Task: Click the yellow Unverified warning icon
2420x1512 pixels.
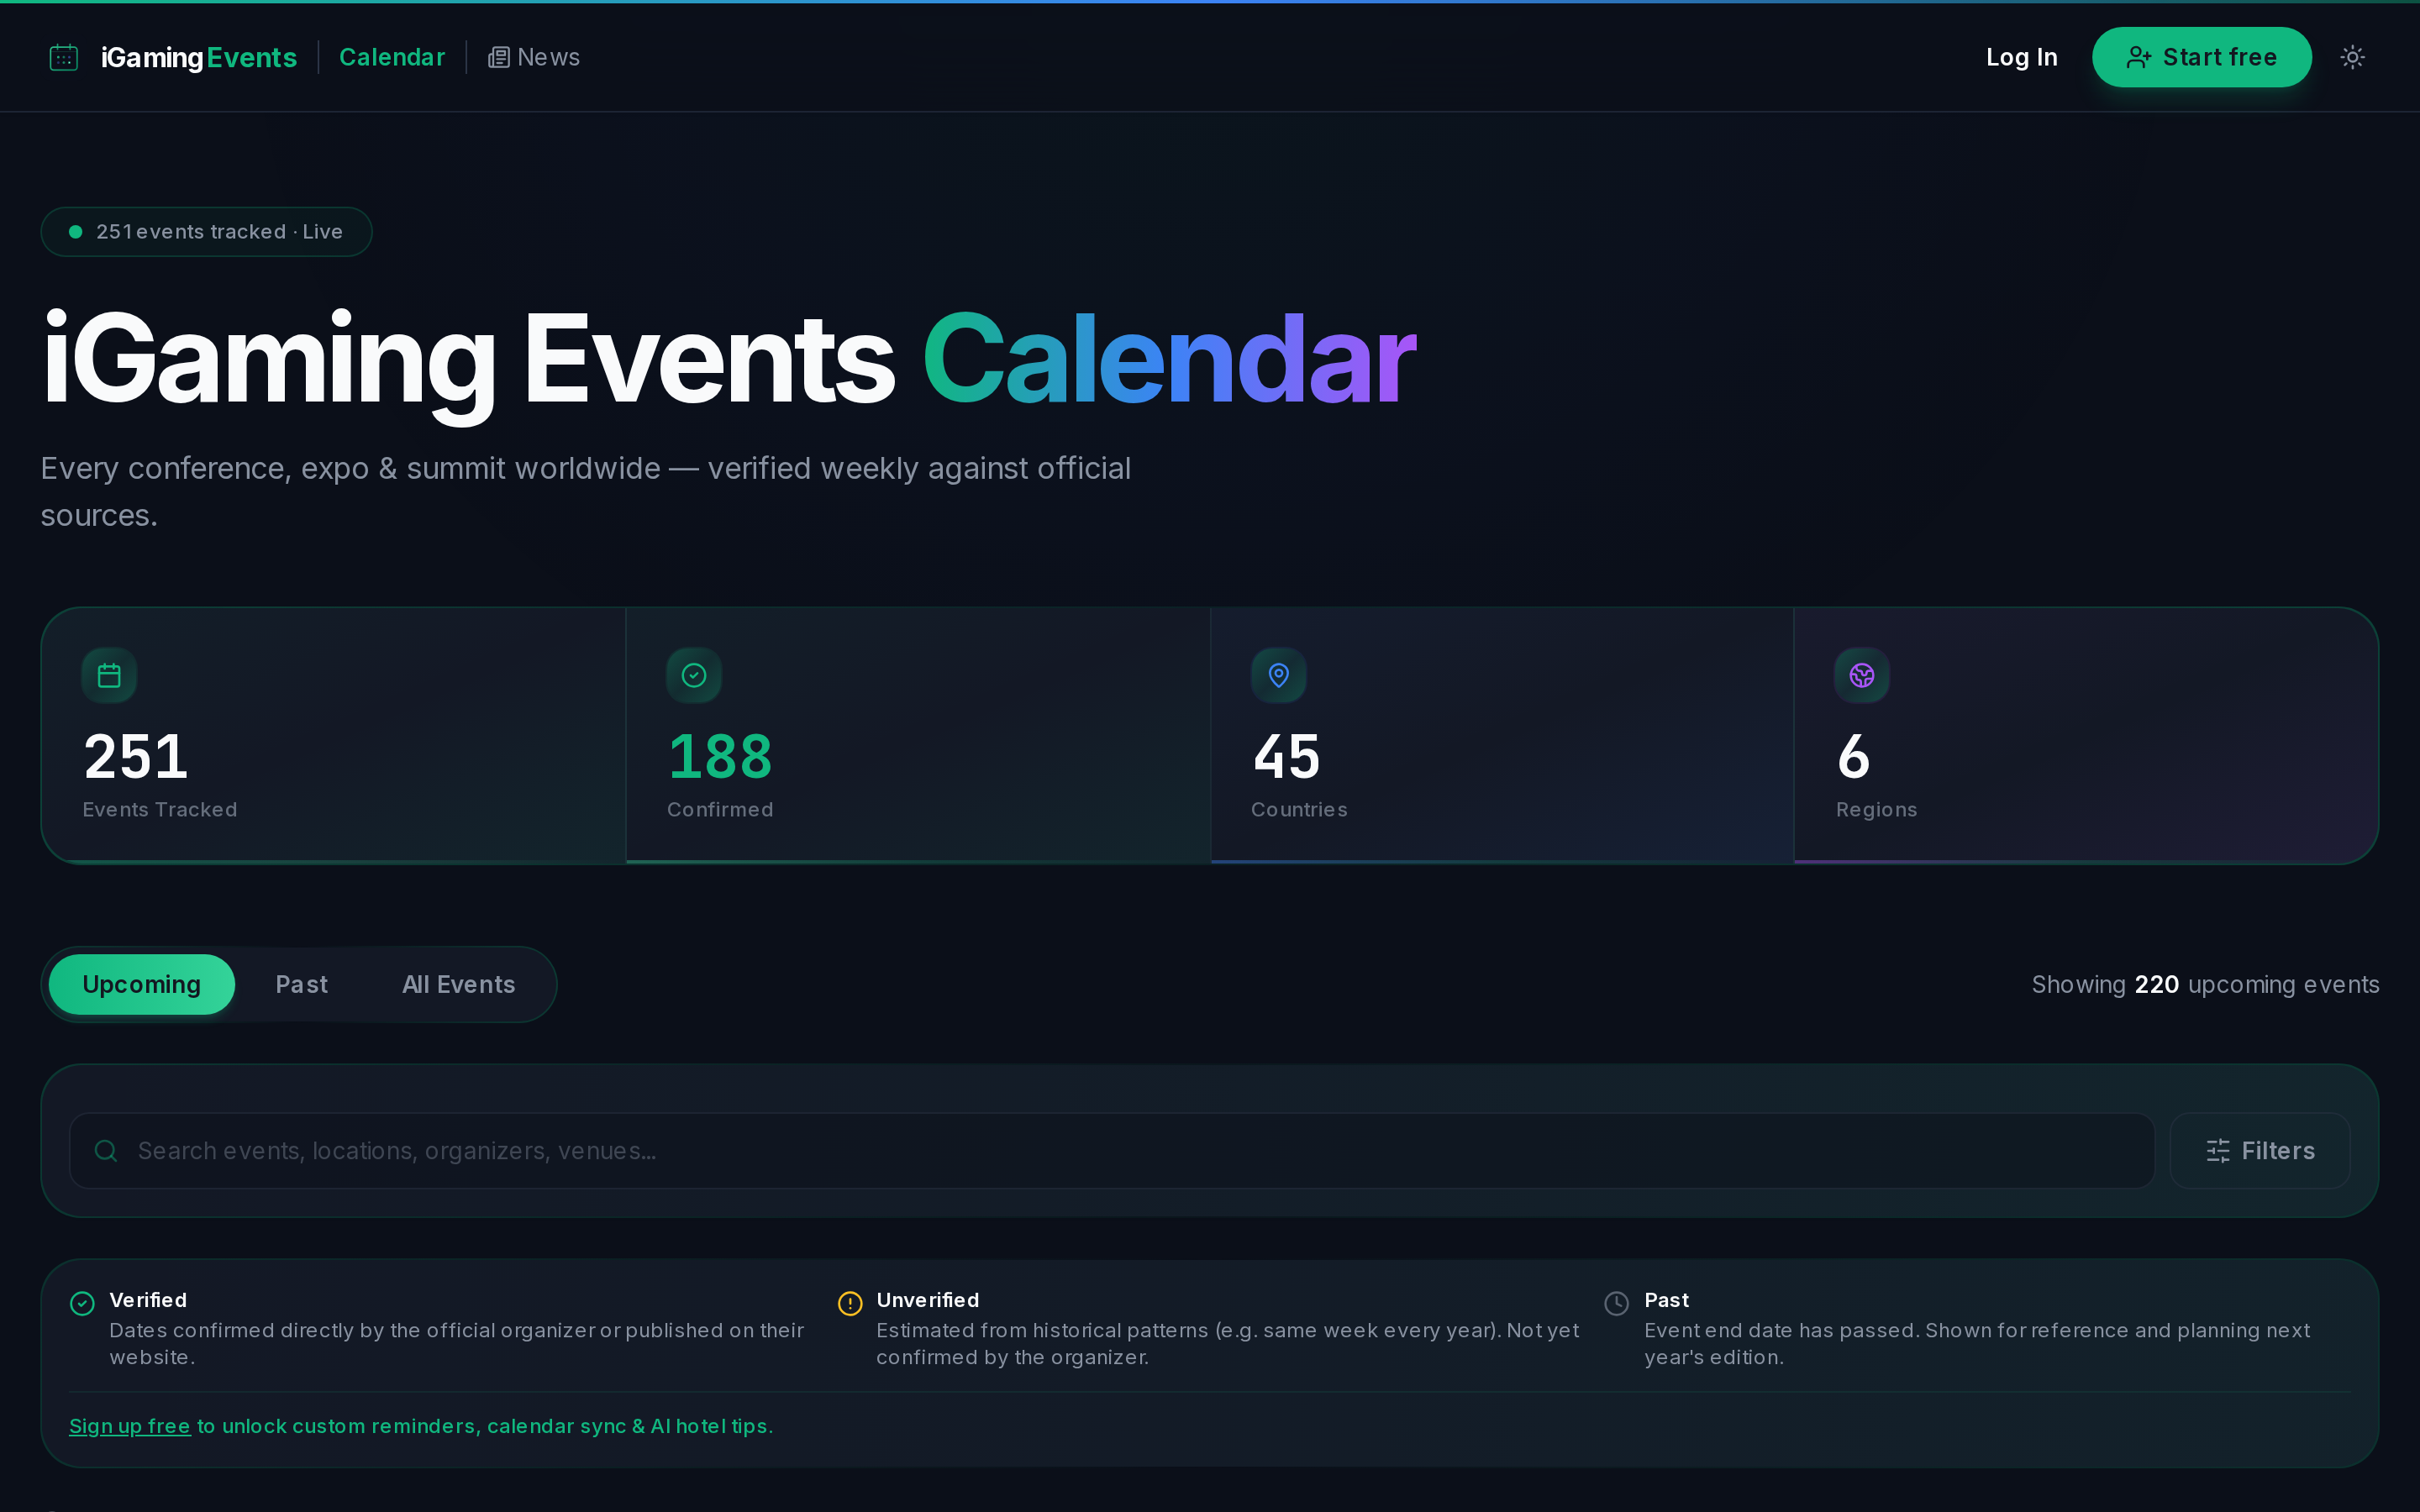Action: (850, 1303)
